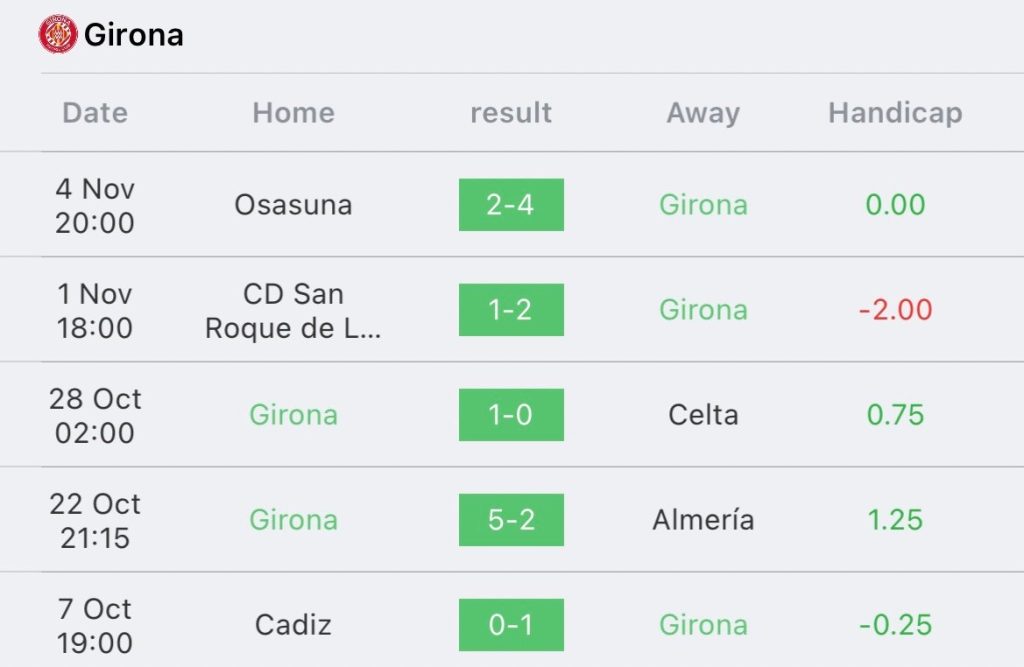Click the 1.25 handicap value

895,520
